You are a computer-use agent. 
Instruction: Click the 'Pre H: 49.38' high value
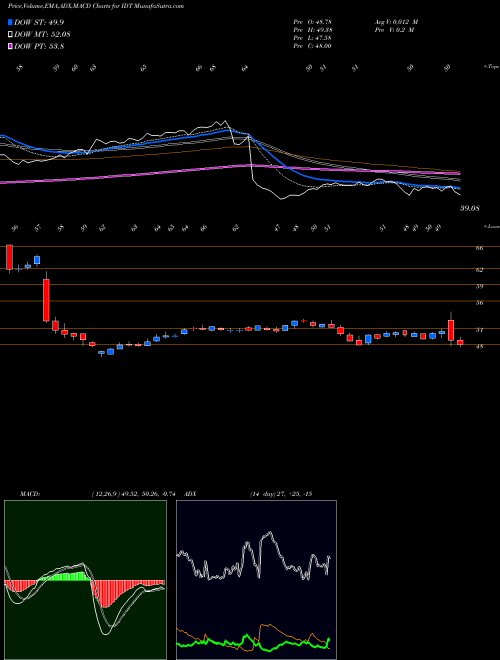point(313,30)
